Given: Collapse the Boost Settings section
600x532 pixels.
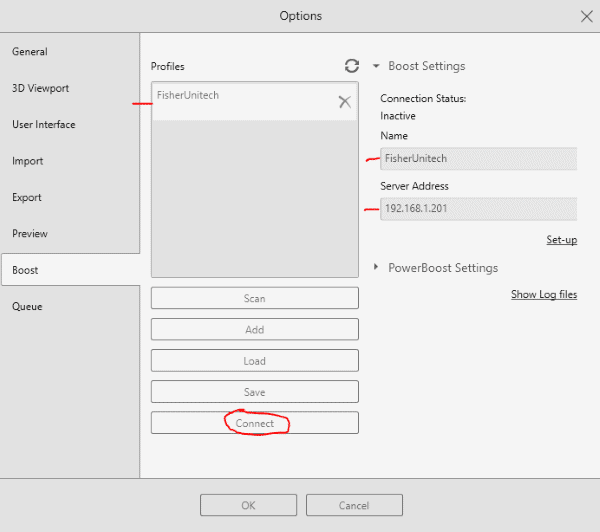Looking at the screenshot, I should coord(376,66).
